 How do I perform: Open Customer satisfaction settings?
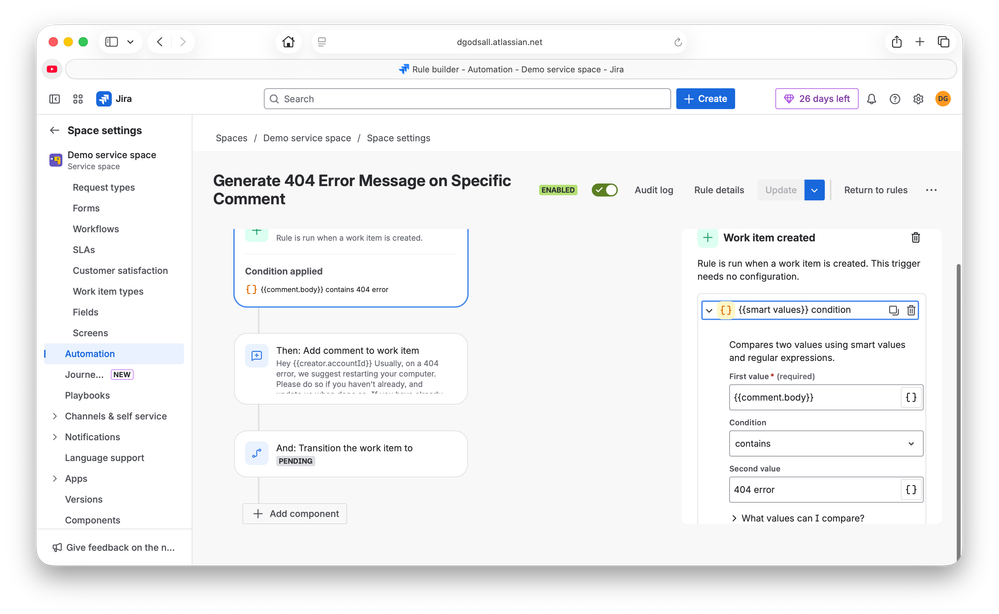coord(120,271)
